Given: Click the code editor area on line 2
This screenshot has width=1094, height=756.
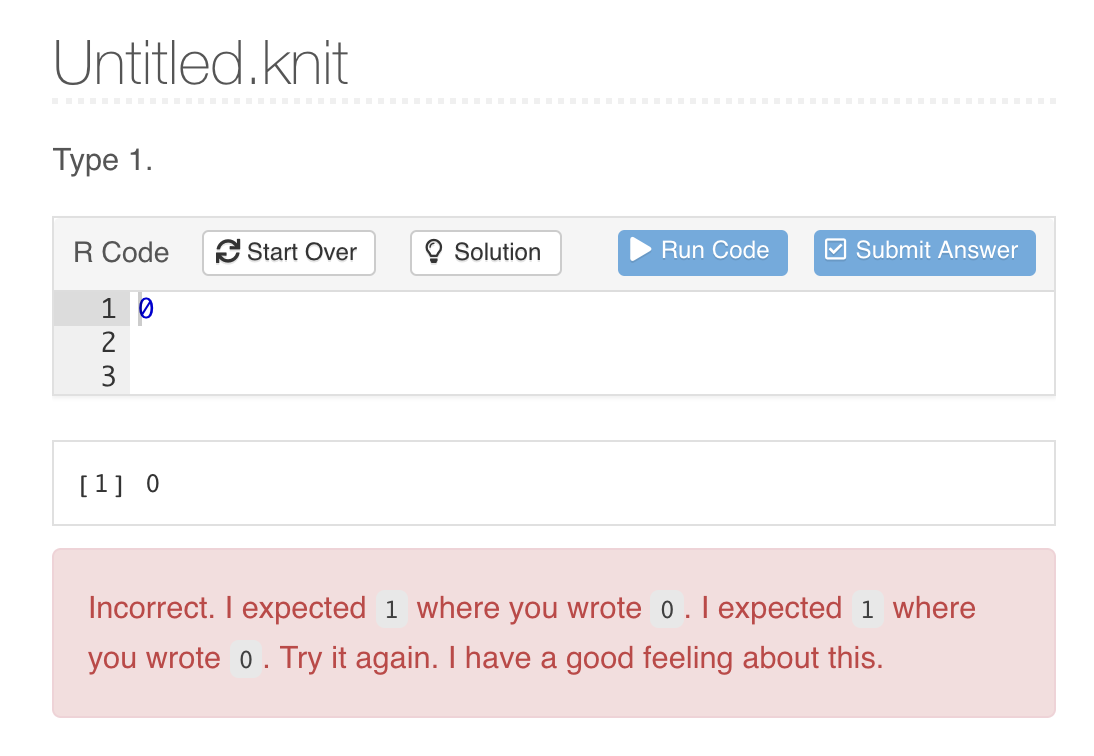Looking at the screenshot, I should 300,342.
